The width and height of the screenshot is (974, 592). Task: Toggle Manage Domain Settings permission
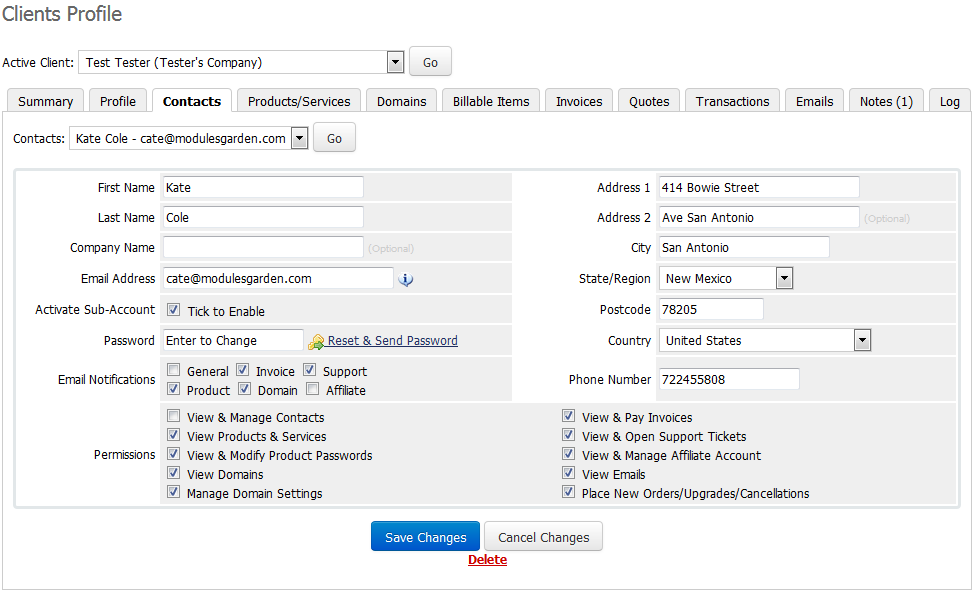[173, 492]
